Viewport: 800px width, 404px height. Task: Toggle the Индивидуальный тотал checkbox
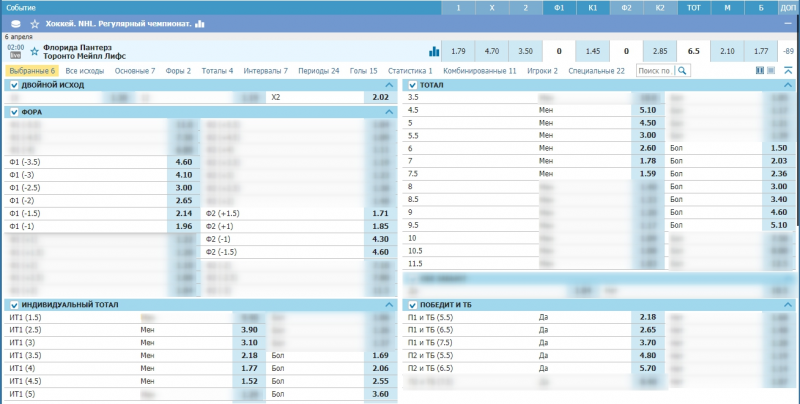click(x=14, y=304)
